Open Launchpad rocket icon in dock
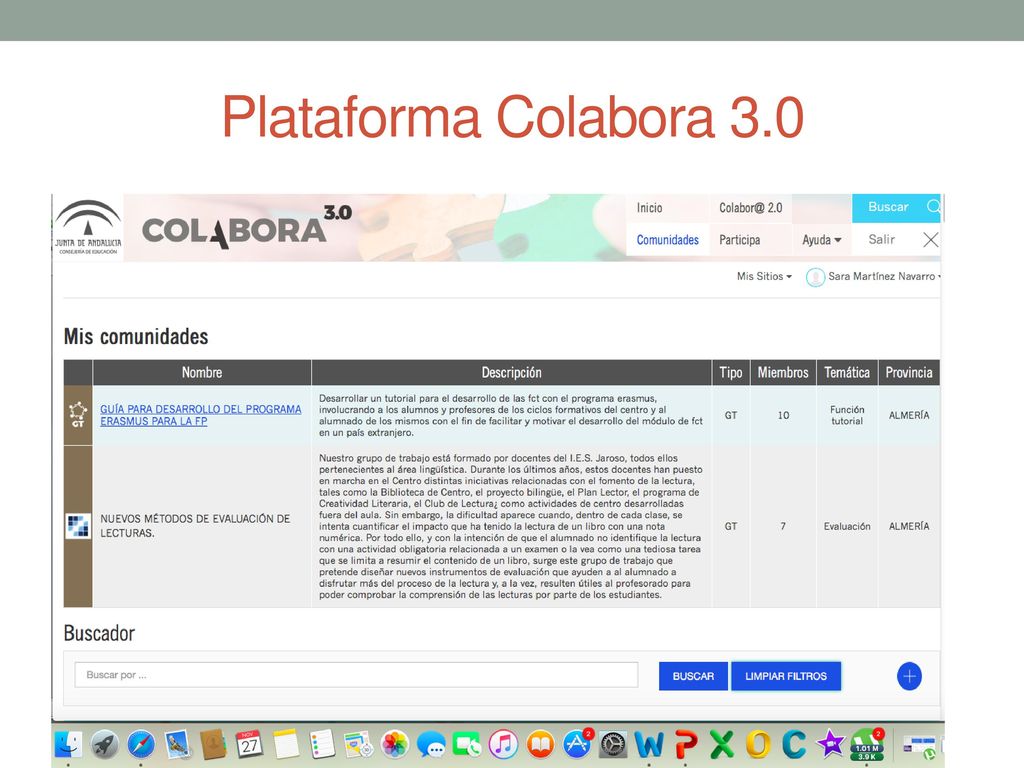This screenshot has width=1024, height=768. [104, 744]
